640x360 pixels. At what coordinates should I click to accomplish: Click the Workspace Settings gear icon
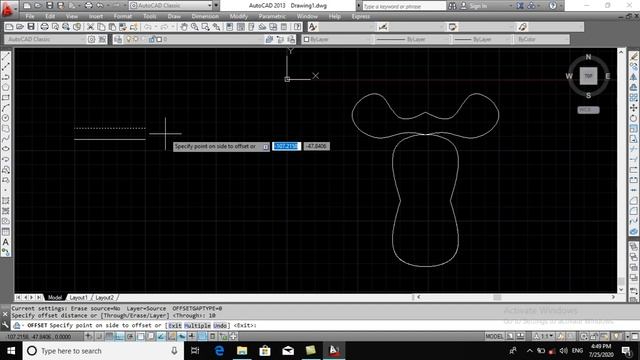point(91,39)
